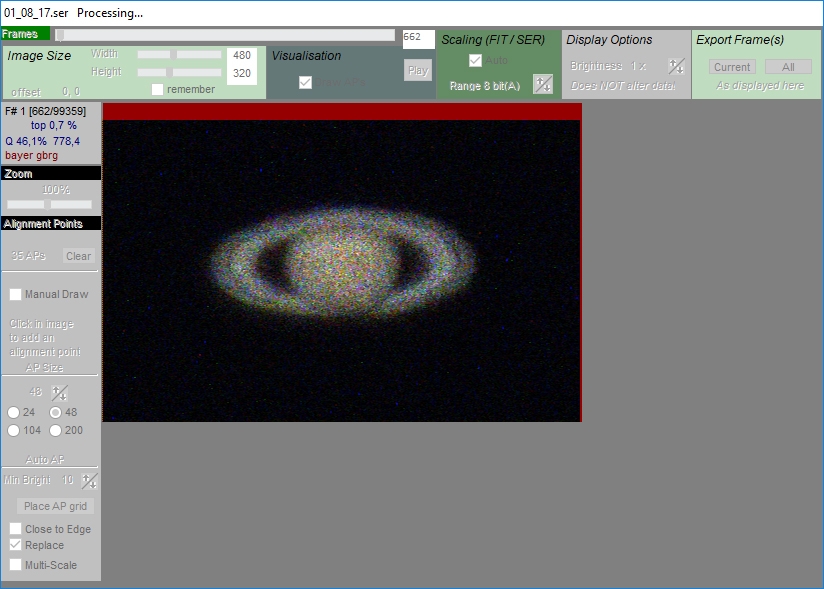Click the '100%' zoom value text
Image resolution: width=824 pixels, height=589 pixels.
point(56,190)
